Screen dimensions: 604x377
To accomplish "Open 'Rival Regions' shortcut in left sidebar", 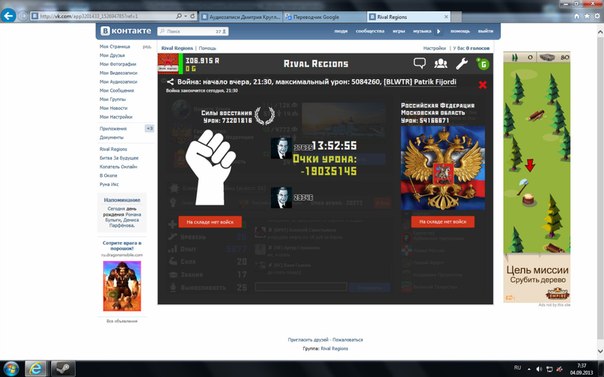I will coord(113,149).
